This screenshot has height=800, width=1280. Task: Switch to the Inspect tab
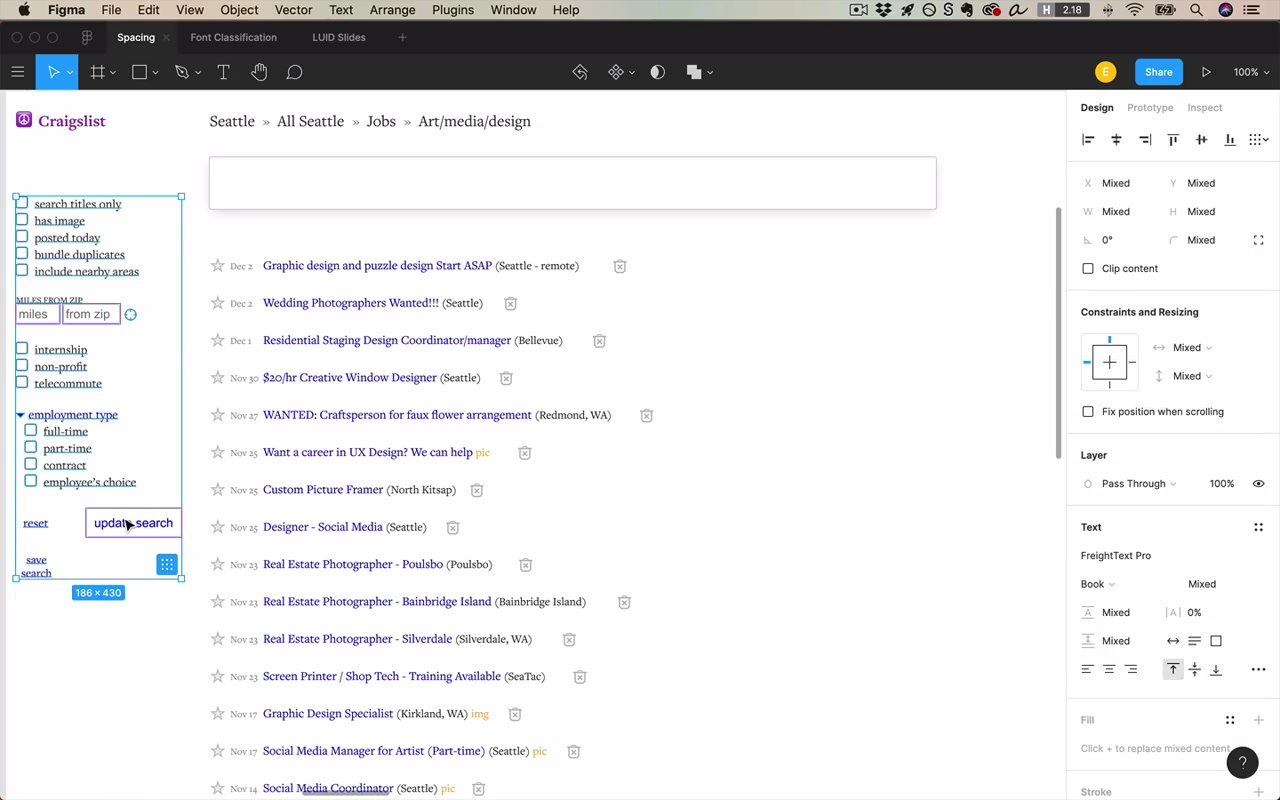point(1205,107)
